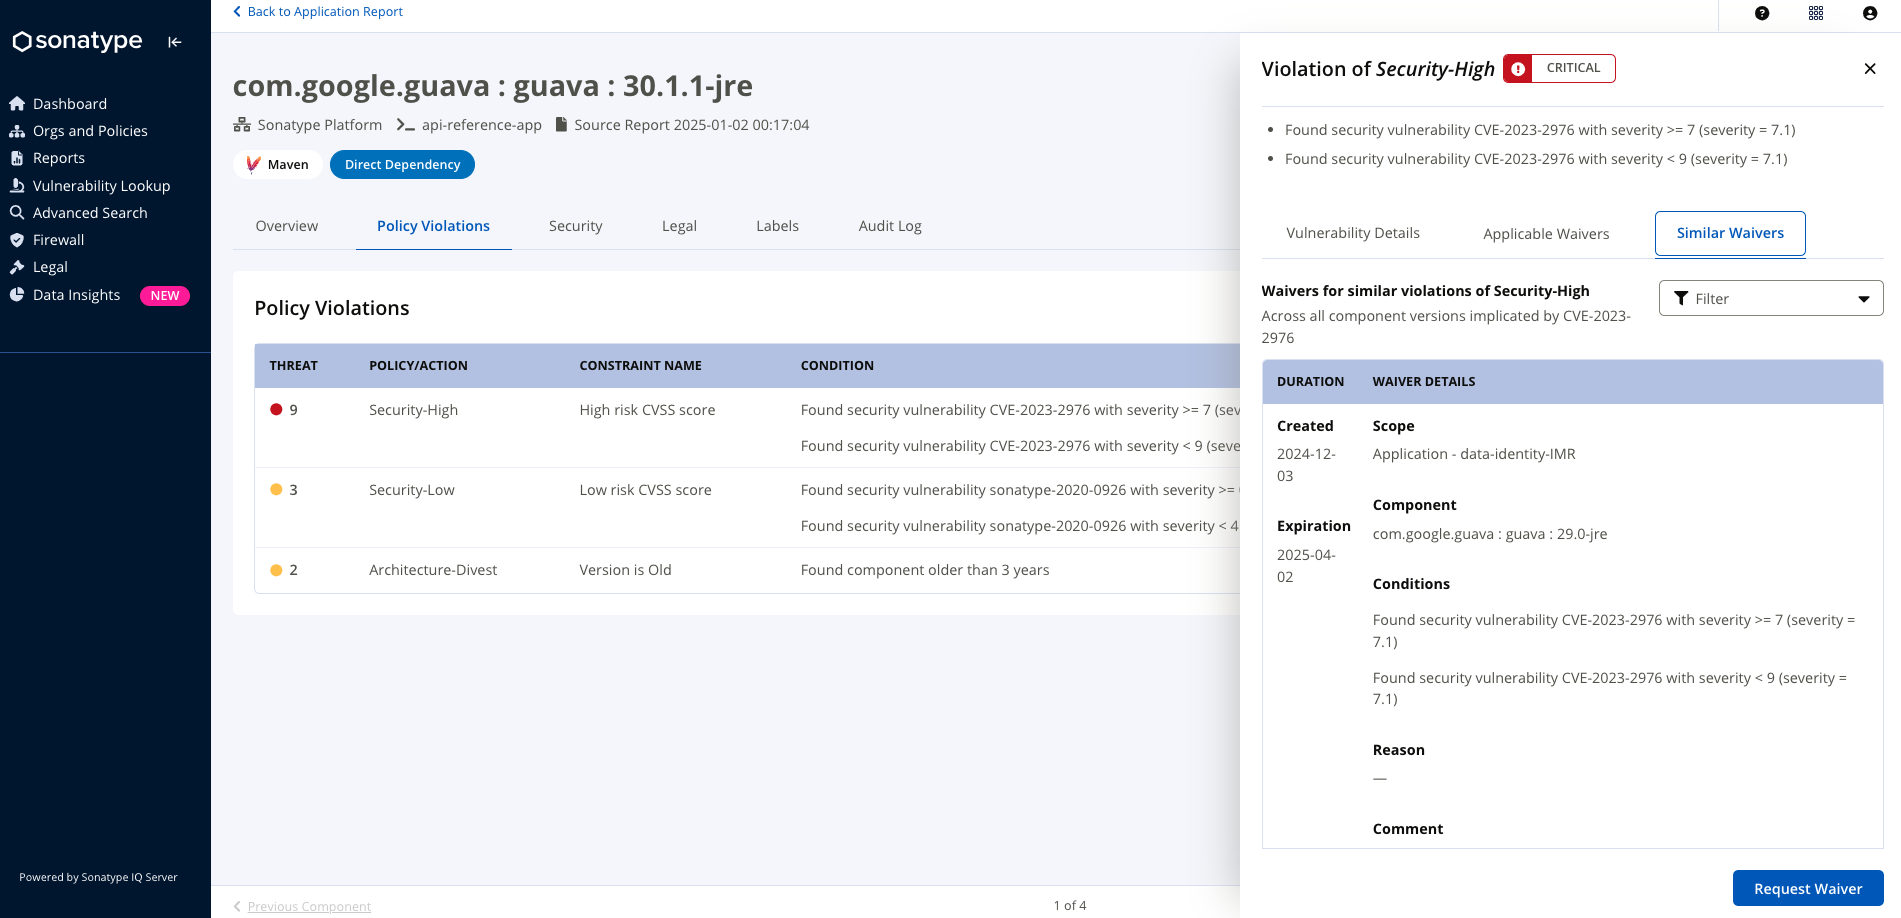Click the Orgs and Policies hierarchy icon
This screenshot has height=918, width=1901.
(17, 131)
